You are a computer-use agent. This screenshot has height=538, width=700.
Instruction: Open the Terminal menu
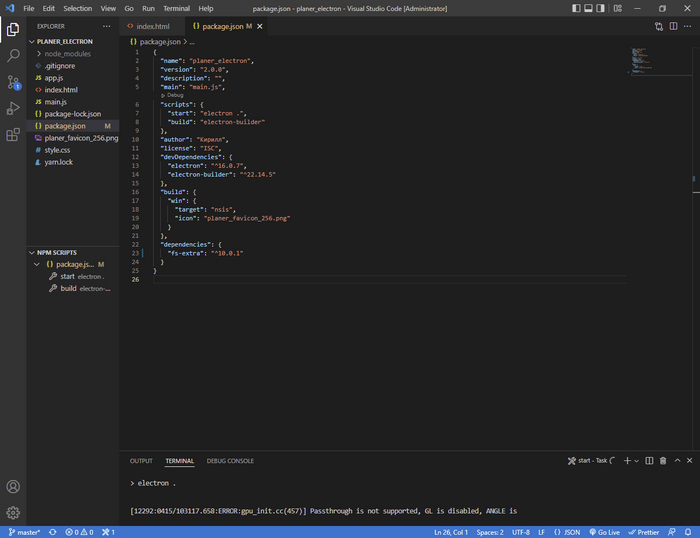click(176, 8)
